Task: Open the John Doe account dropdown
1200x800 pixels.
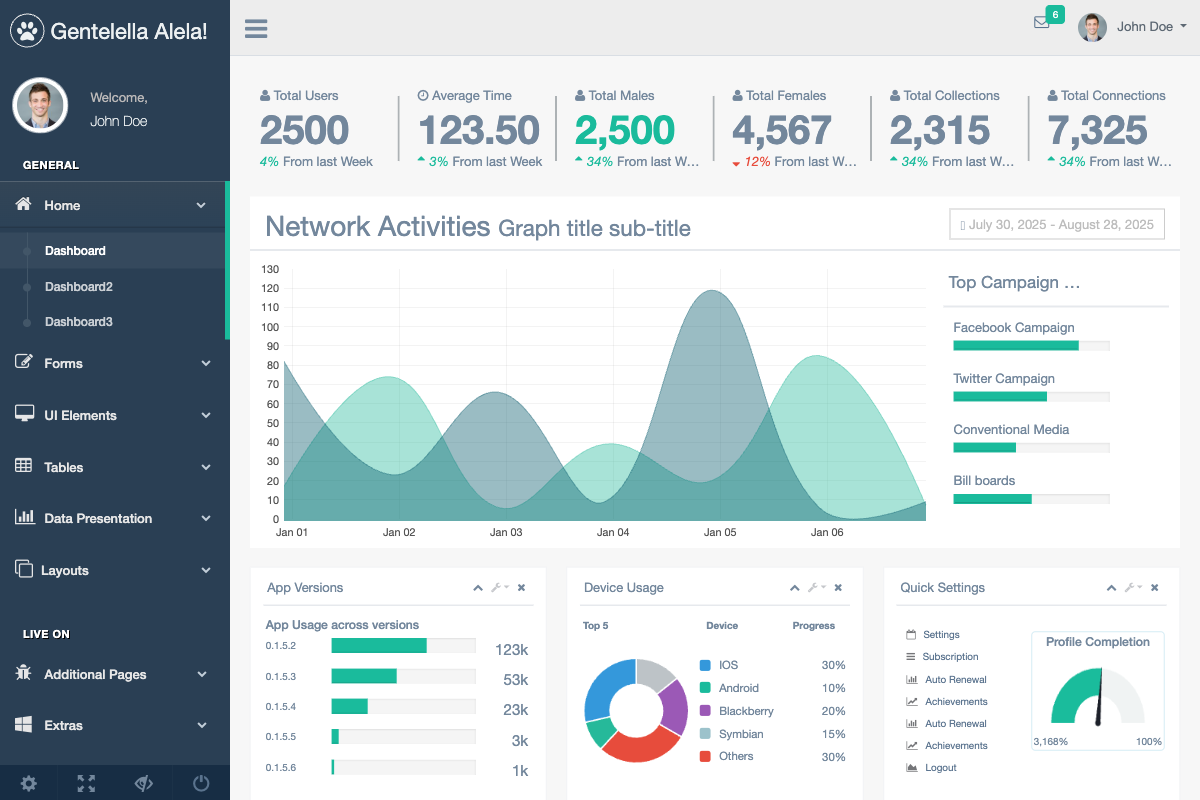Action: [x=1140, y=26]
